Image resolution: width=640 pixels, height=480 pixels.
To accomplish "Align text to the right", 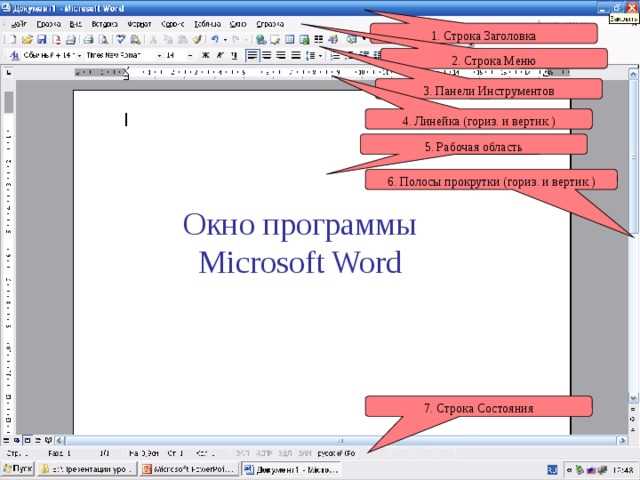I will click(281, 55).
